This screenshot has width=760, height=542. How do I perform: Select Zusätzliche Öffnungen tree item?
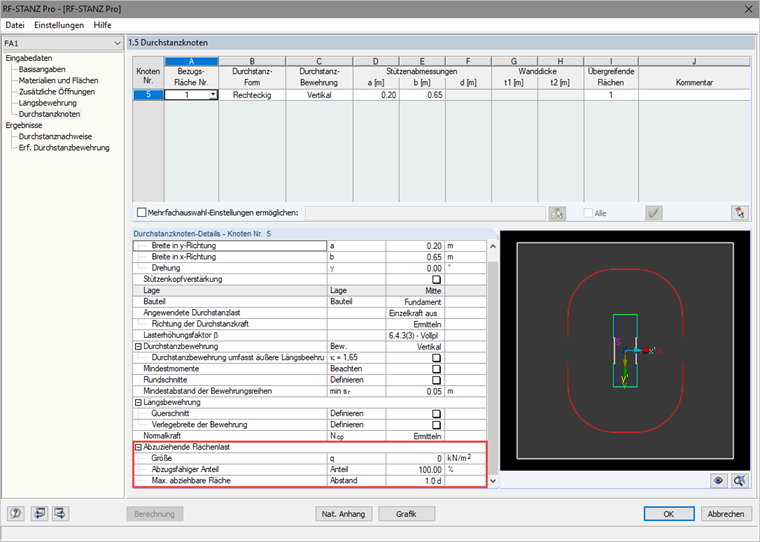57,92
